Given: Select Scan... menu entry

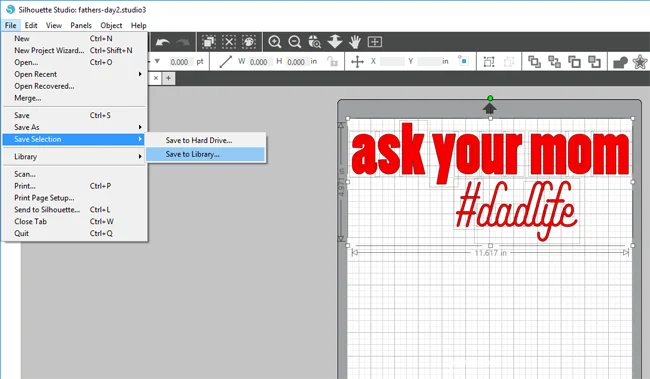Looking at the screenshot, I should (x=75, y=174).
